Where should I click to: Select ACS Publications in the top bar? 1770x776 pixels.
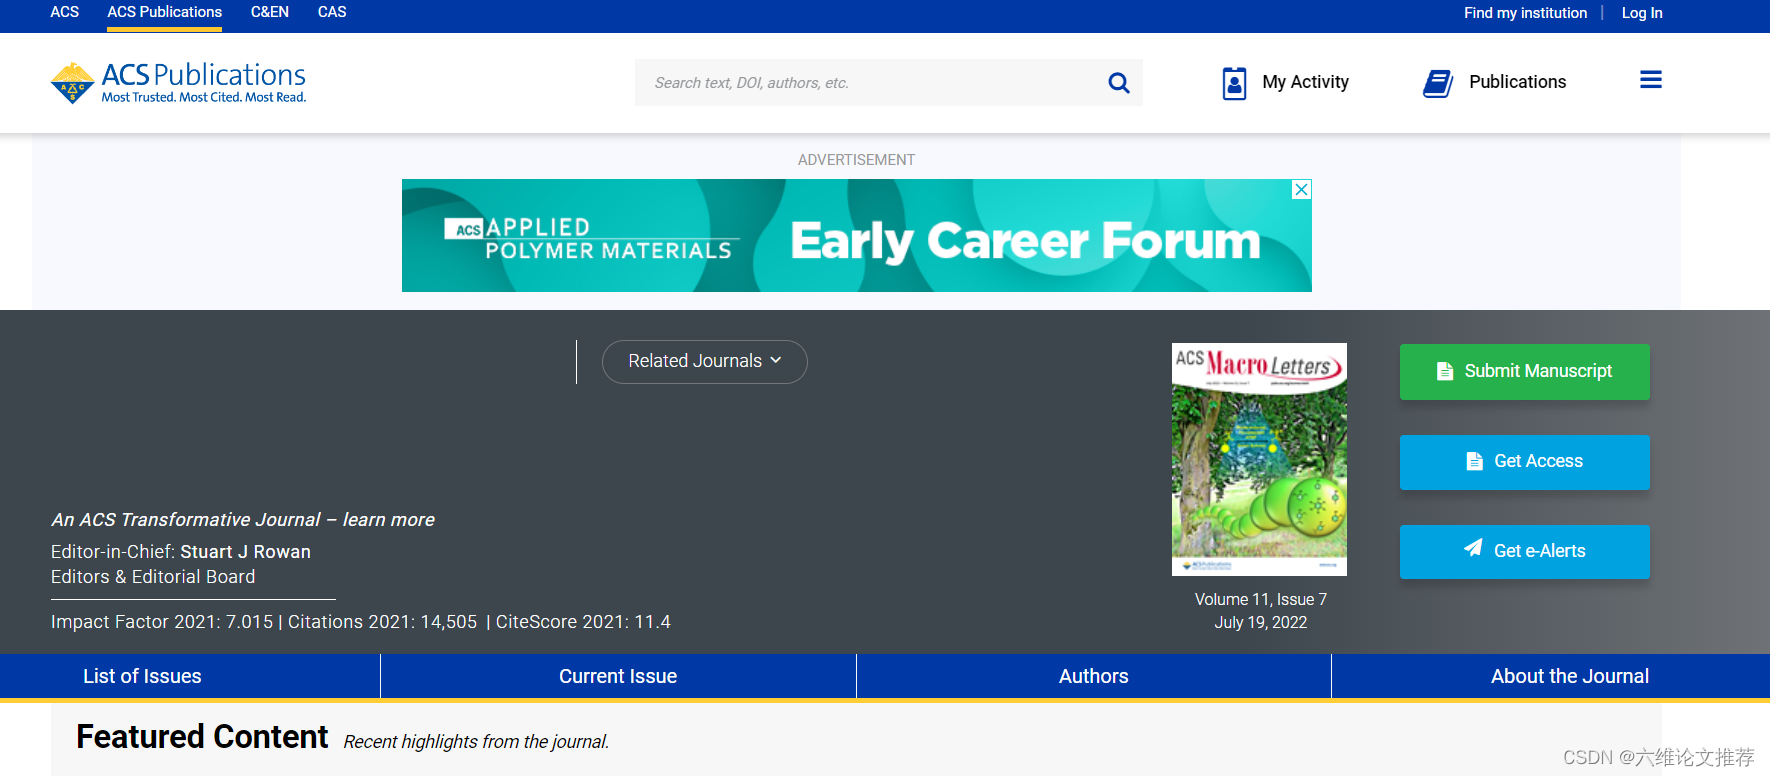(165, 12)
